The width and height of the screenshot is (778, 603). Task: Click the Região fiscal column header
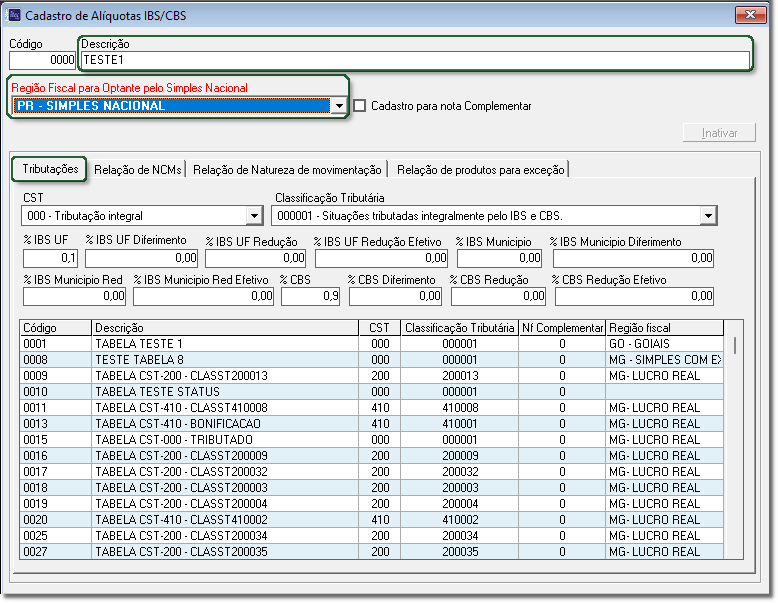[x=663, y=328]
